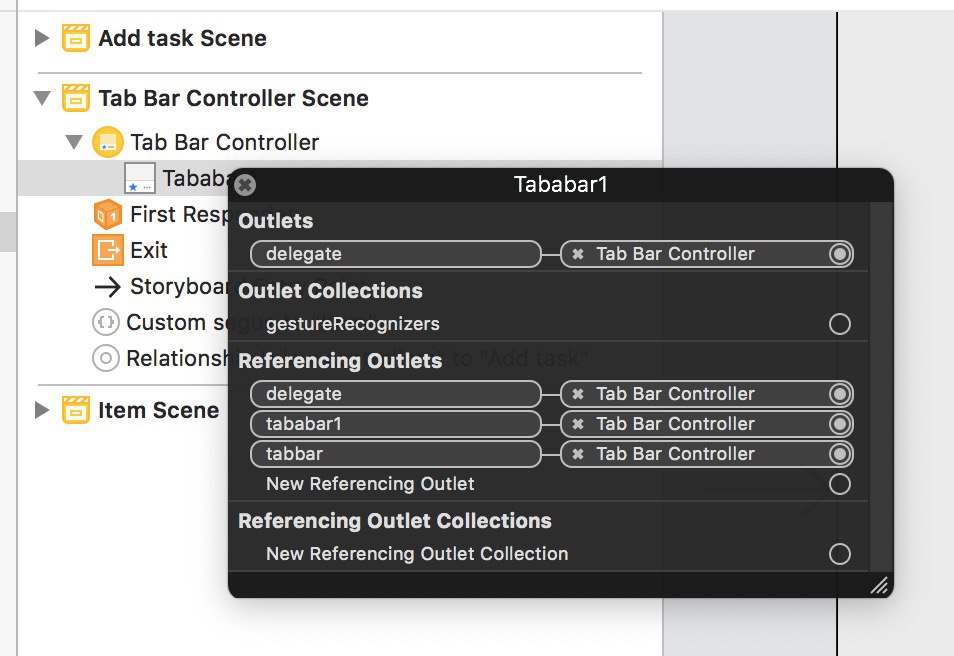Viewport: 954px width, 656px height.
Task: Click the Custom segue braces icon
Action: 105,323
